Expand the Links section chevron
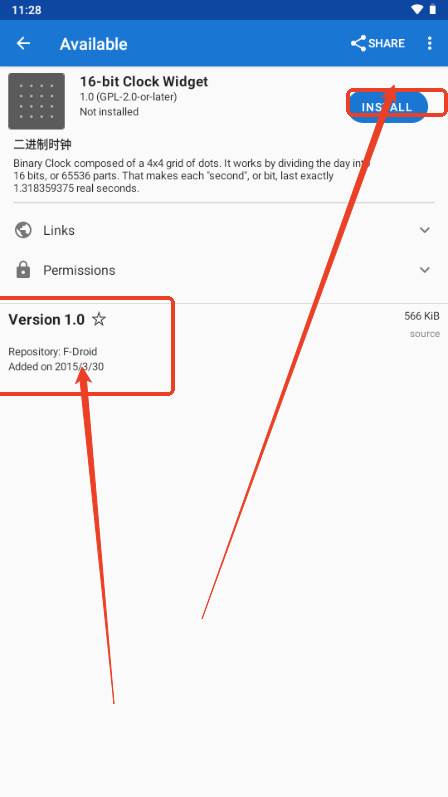Screen dimensions: 448x797 [x=425, y=230]
